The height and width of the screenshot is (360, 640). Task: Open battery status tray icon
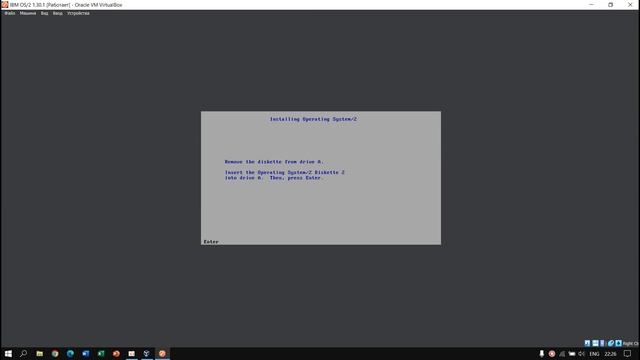tap(572, 353)
